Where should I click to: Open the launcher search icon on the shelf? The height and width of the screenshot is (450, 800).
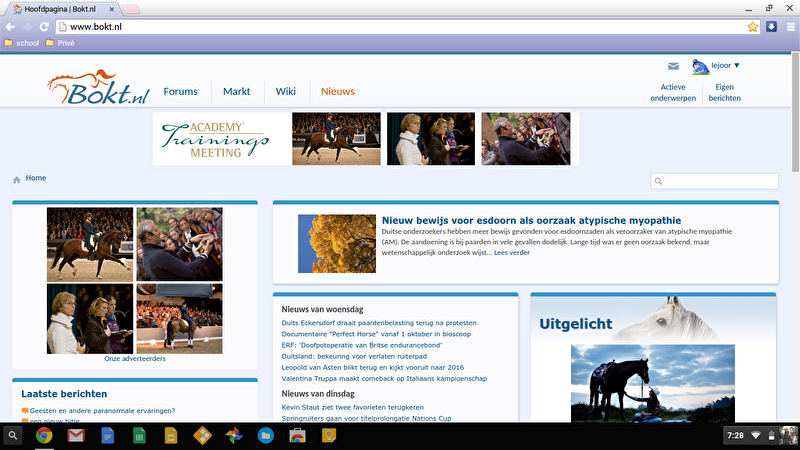(x=13, y=436)
